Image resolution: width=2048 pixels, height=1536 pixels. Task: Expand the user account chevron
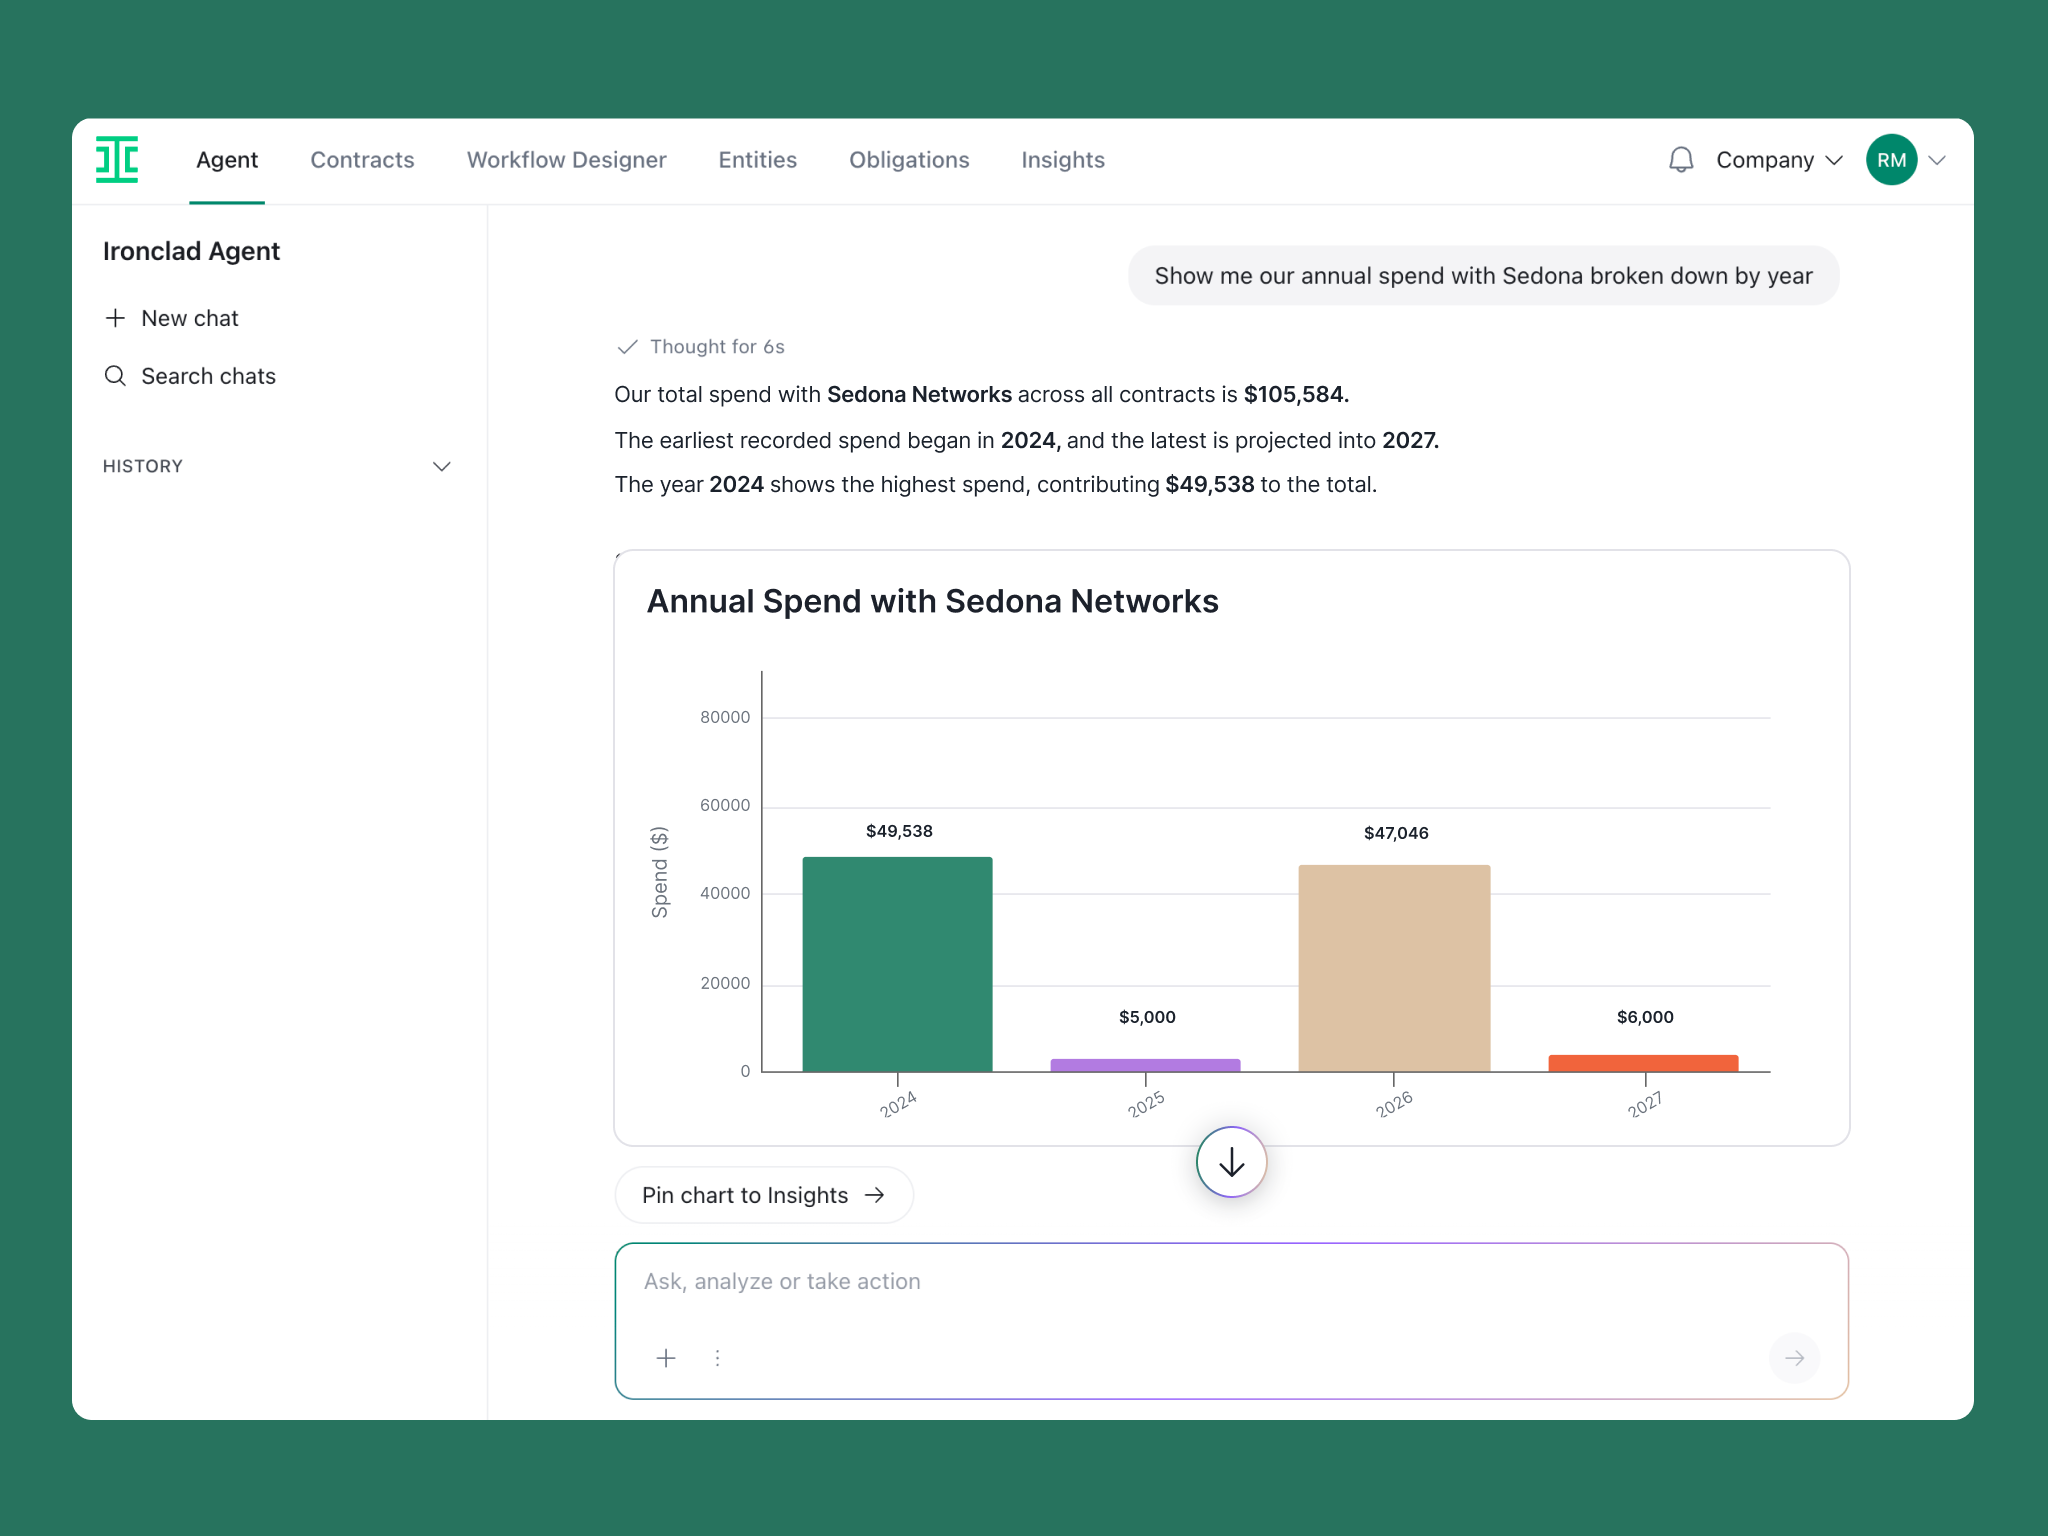tap(1937, 160)
